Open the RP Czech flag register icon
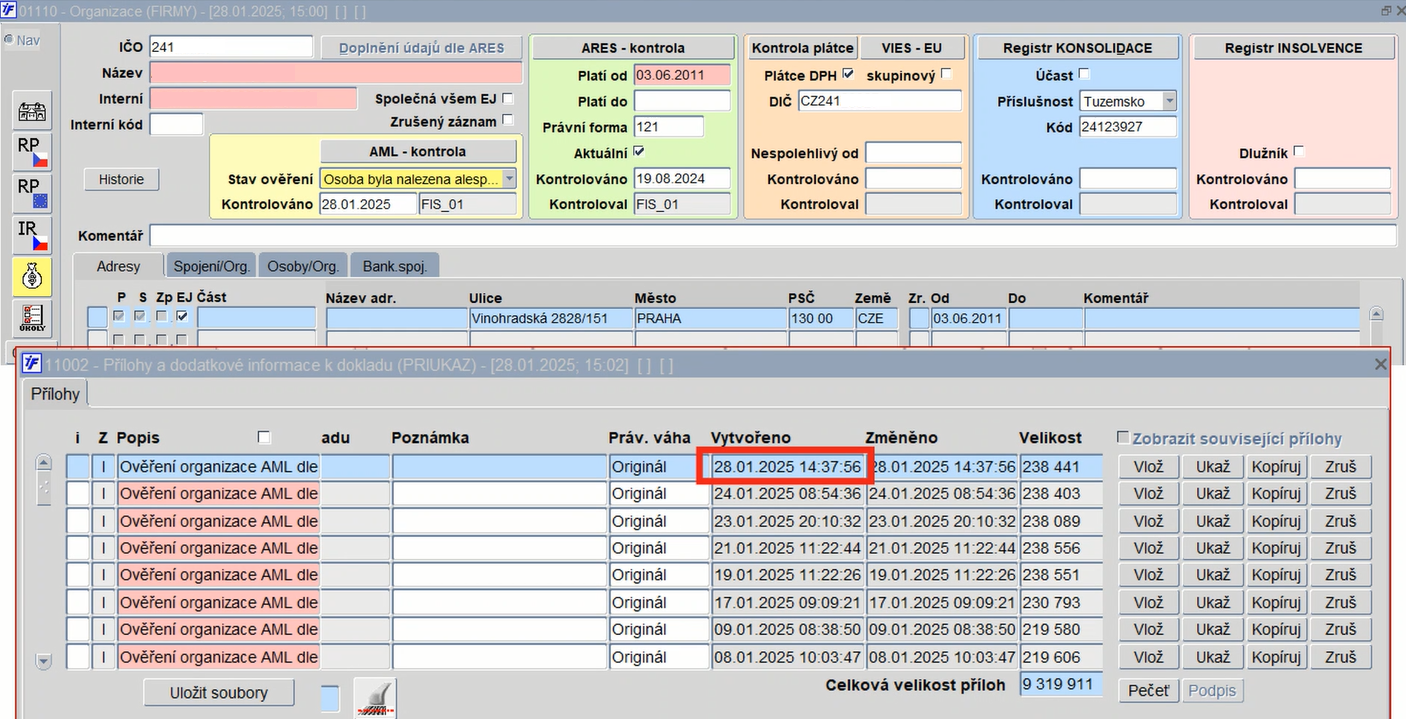Viewport: 1406px width, 719px height. pos(33,152)
